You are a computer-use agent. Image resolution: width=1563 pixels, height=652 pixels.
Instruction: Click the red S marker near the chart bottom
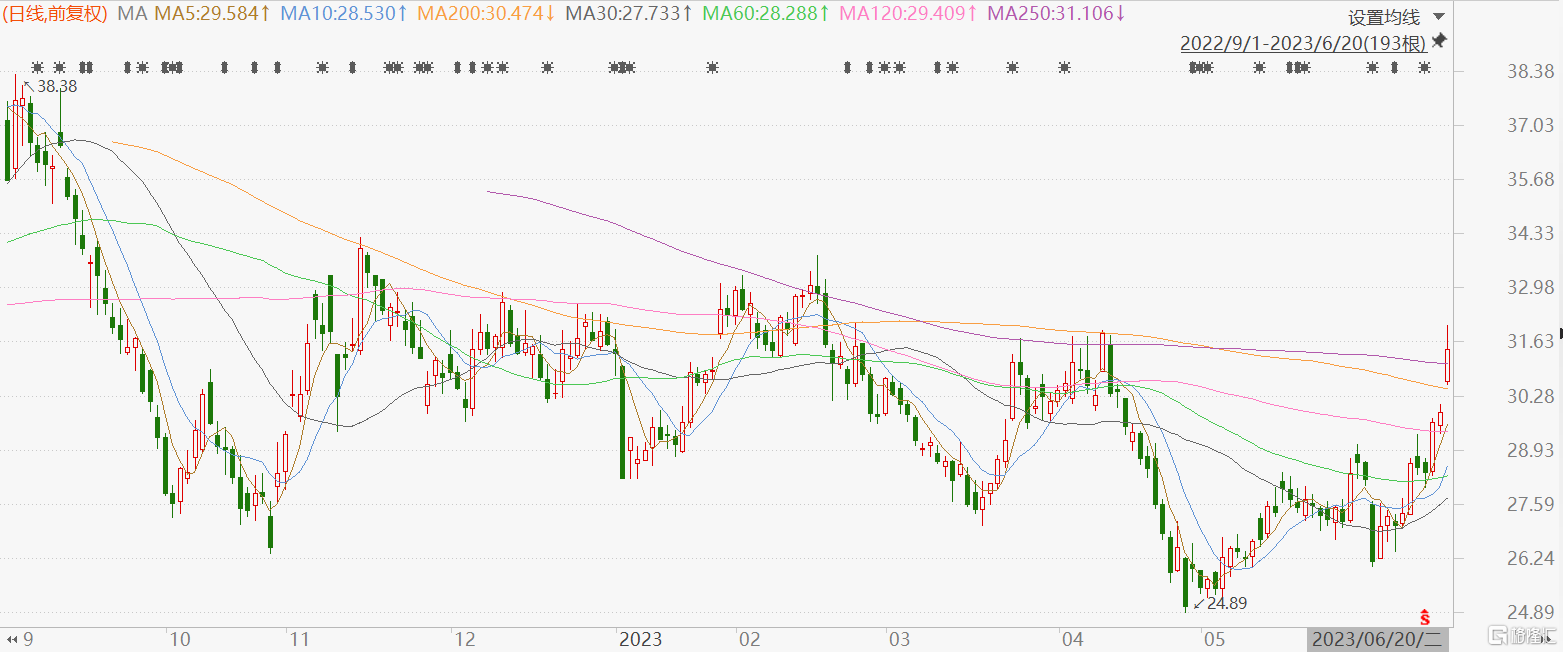tap(1425, 615)
